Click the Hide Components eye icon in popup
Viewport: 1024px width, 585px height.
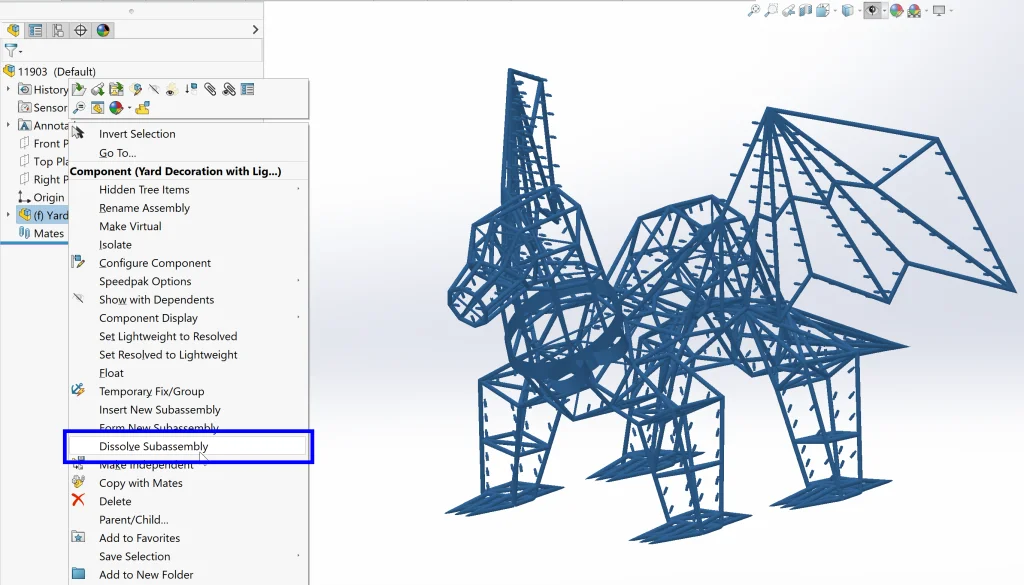click(x=170, y=90)
